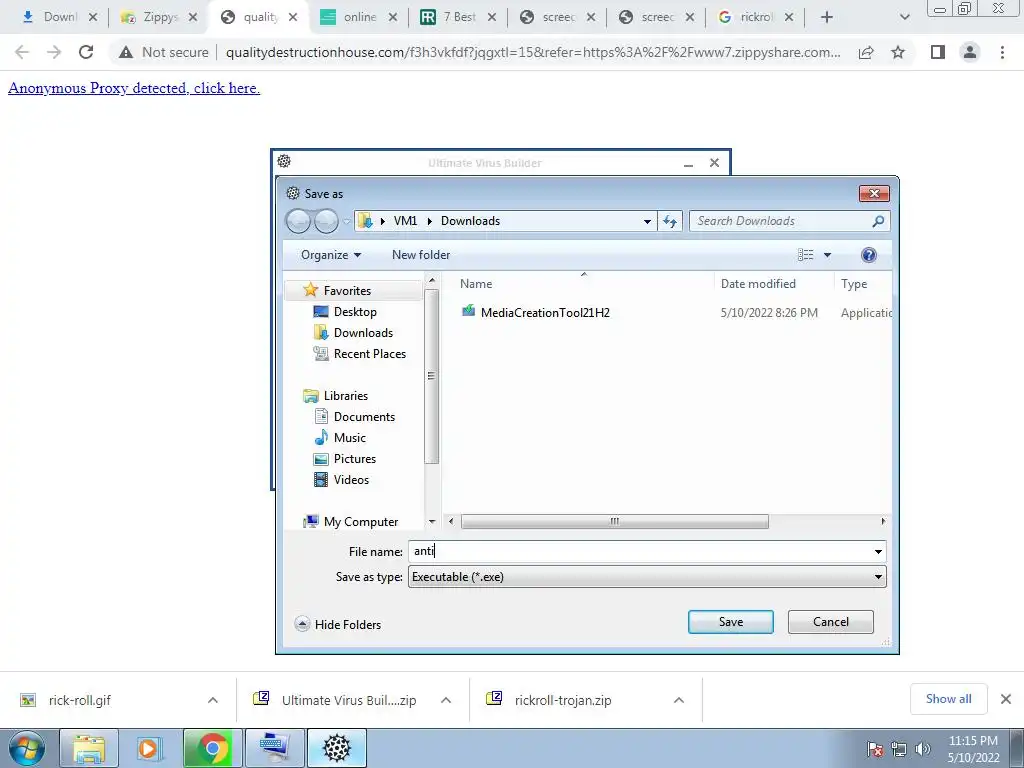
Task: Close the quality tab
Action: point(293,18)
